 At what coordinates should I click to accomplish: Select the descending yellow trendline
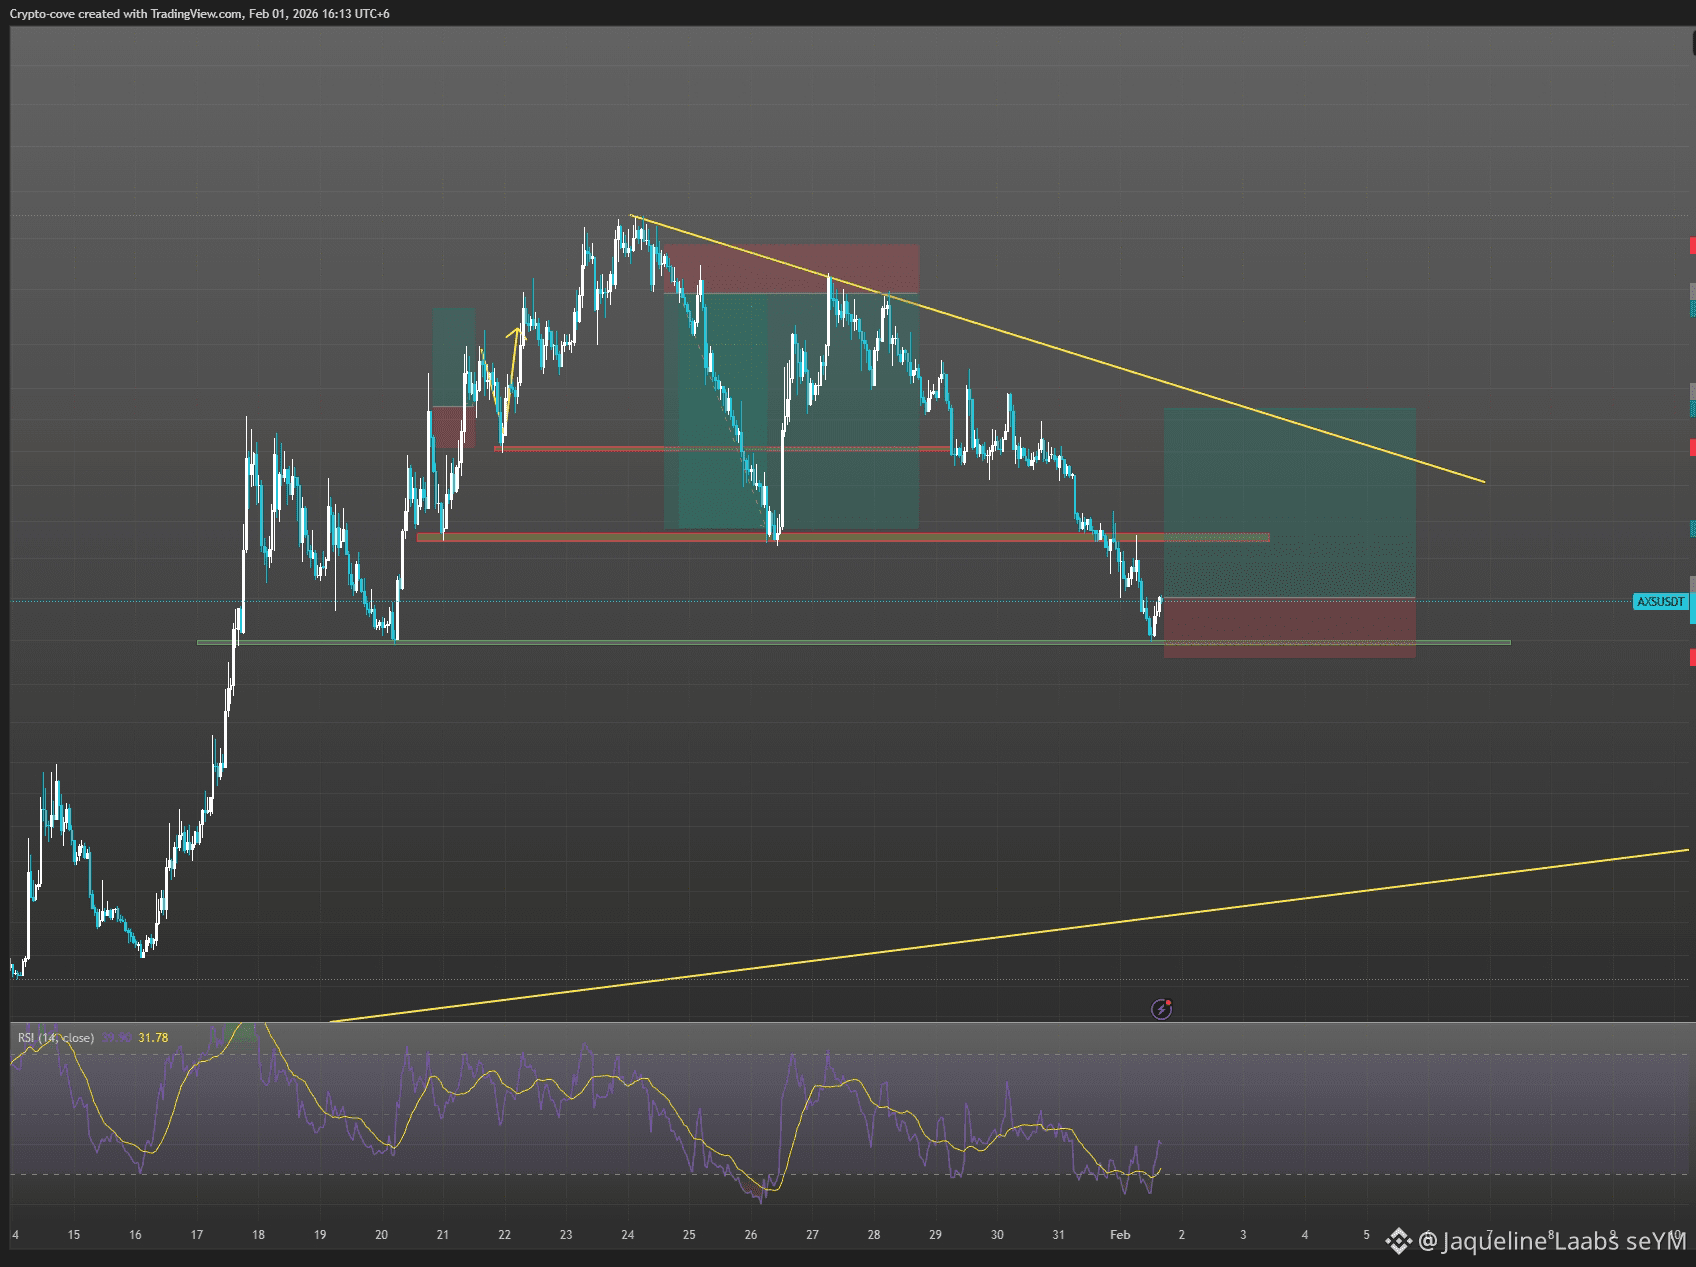click(x=1057, y=349)
